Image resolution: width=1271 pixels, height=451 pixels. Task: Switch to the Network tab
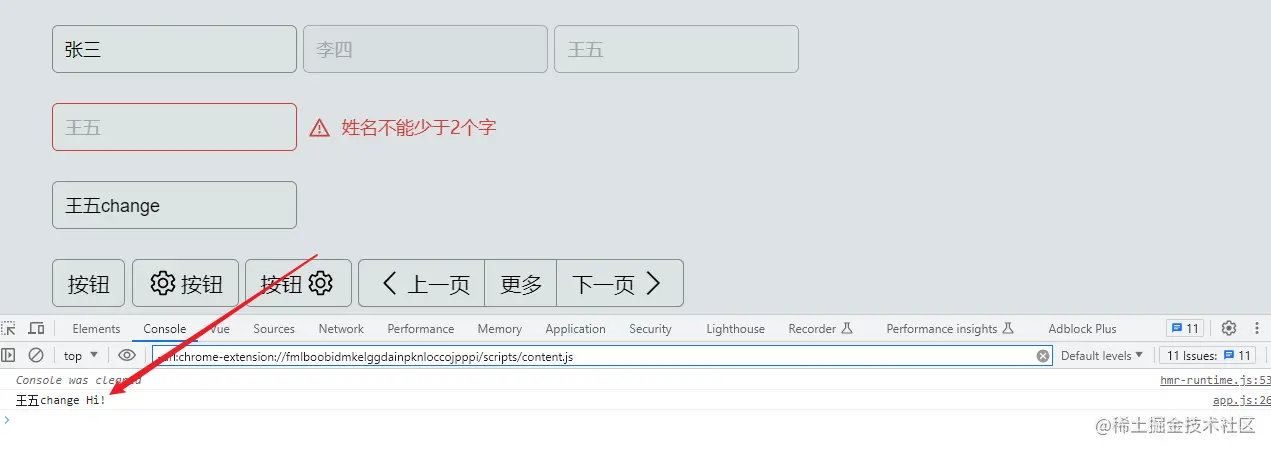pos(341,328)
